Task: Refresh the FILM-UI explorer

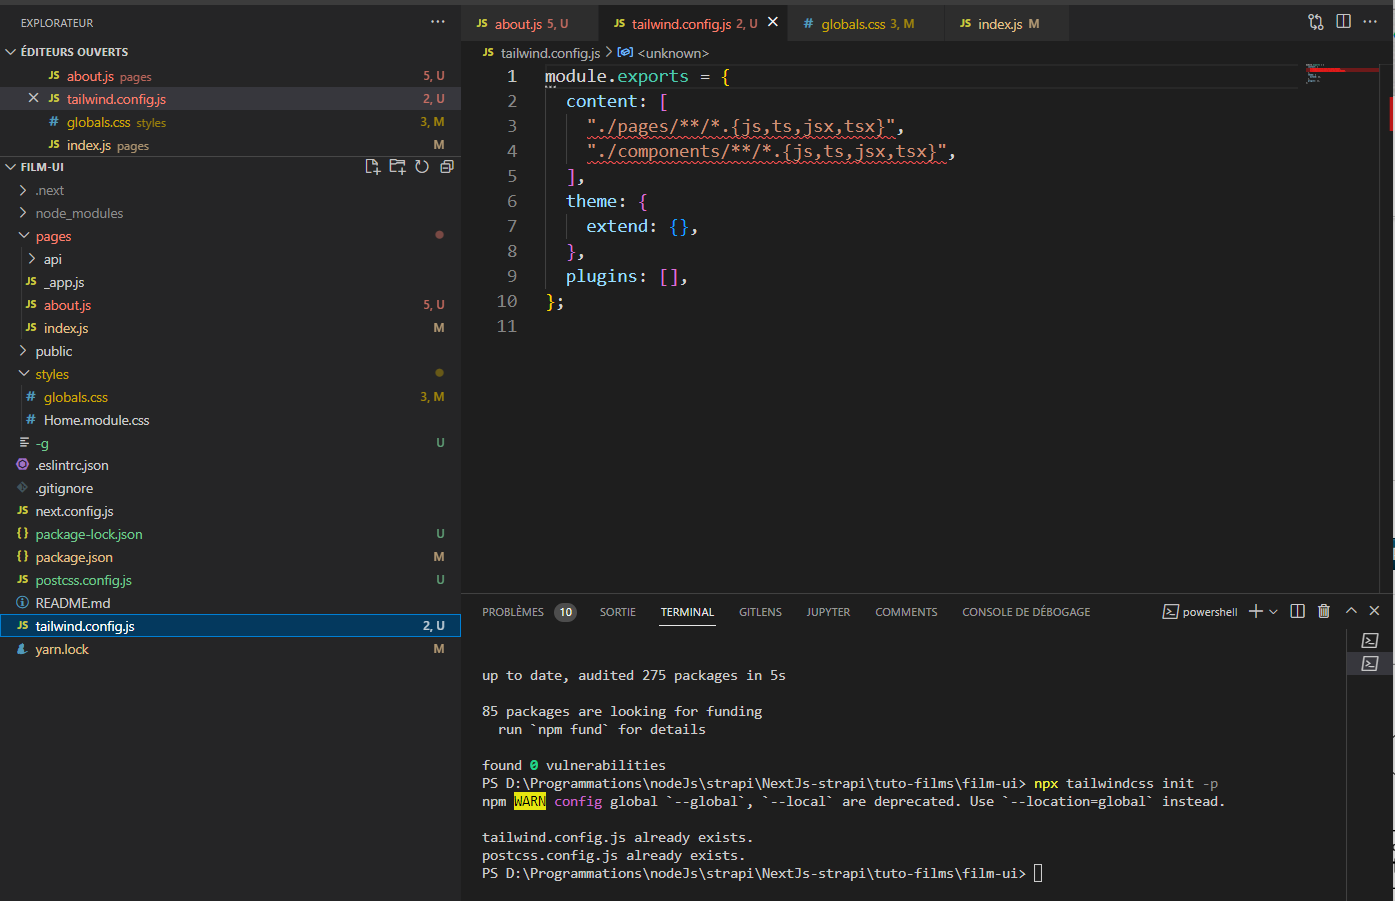Action: tap(421, 166)
